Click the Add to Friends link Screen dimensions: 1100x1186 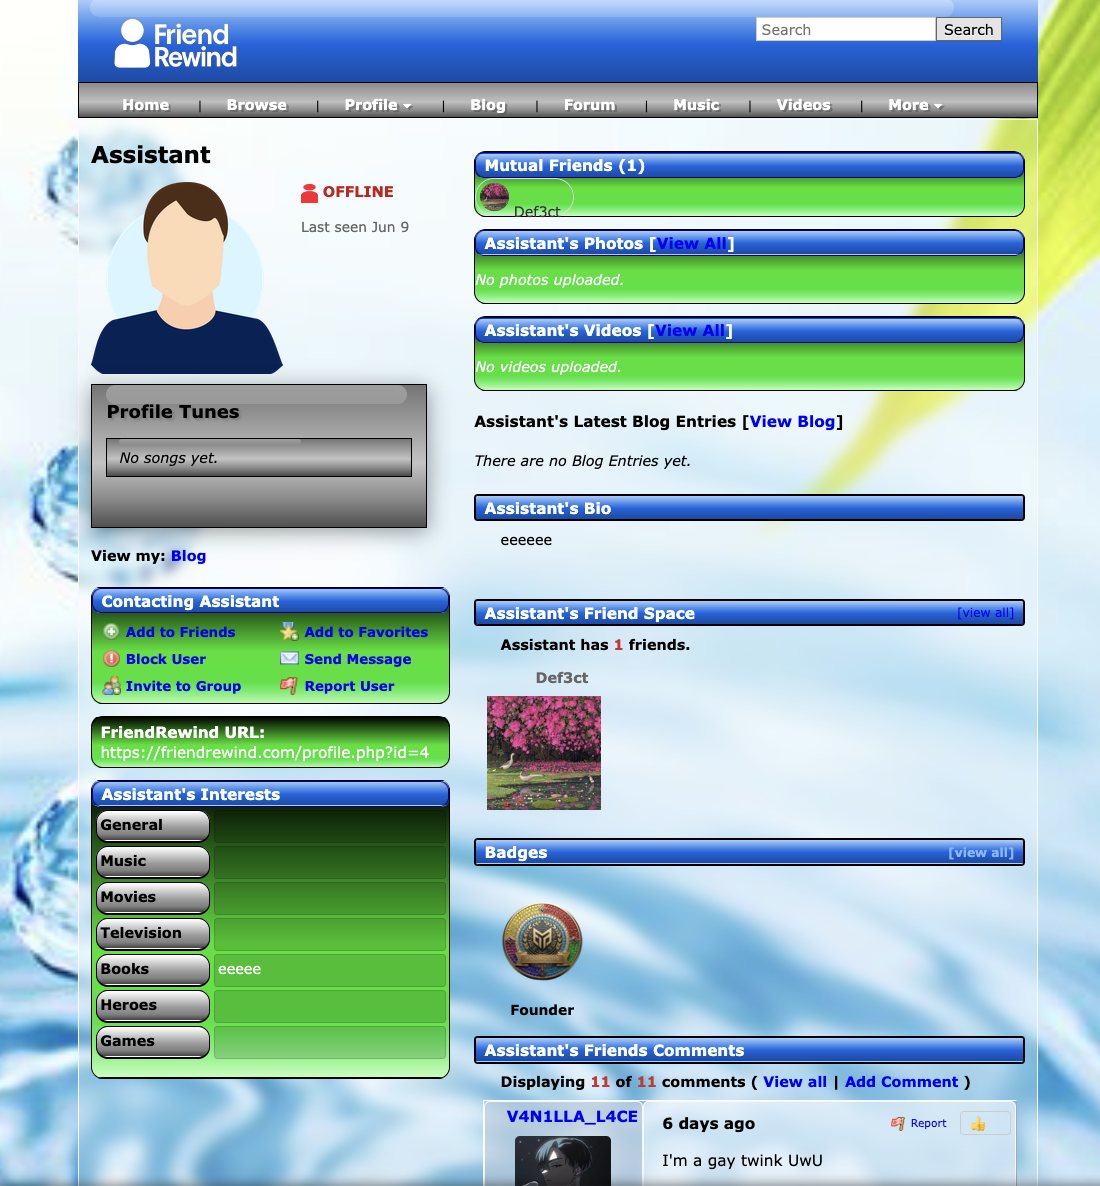tap(180, 632)
